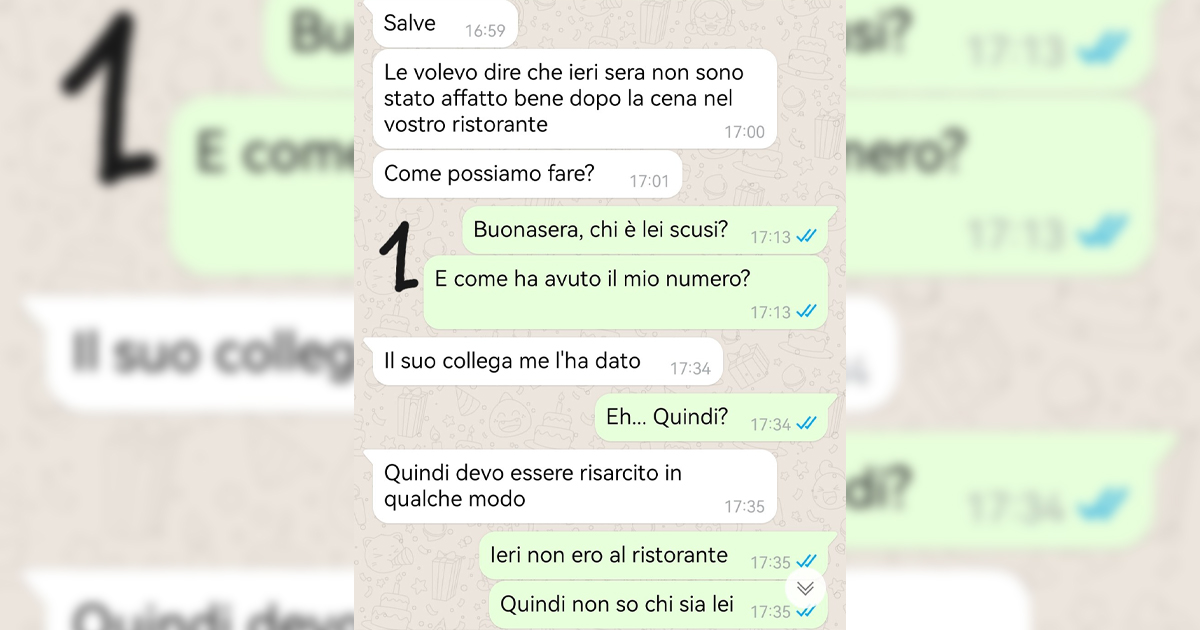Click the 17:01 timestamp on 'Come possiamo fare?'

[x=649, y=181]
